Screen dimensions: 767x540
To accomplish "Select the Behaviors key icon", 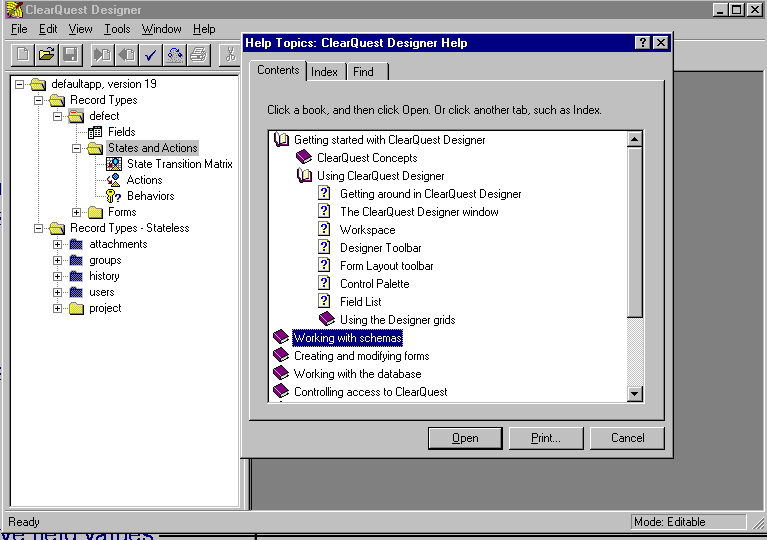I will tap(114, 196).
